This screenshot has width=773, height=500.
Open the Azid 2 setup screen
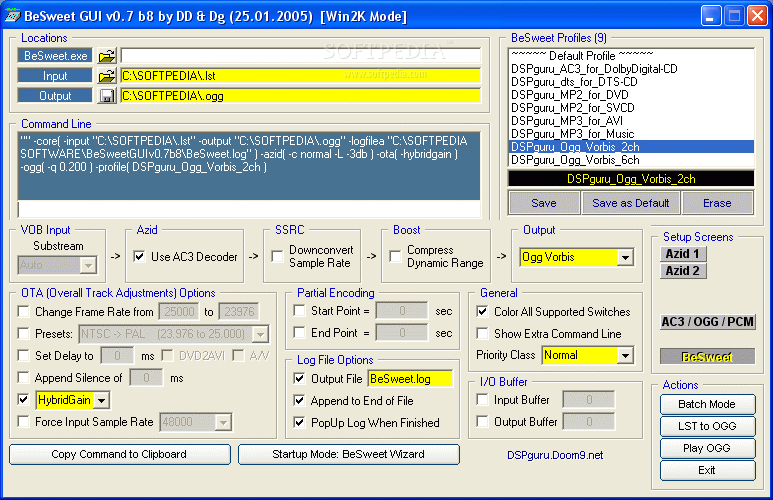683,271
